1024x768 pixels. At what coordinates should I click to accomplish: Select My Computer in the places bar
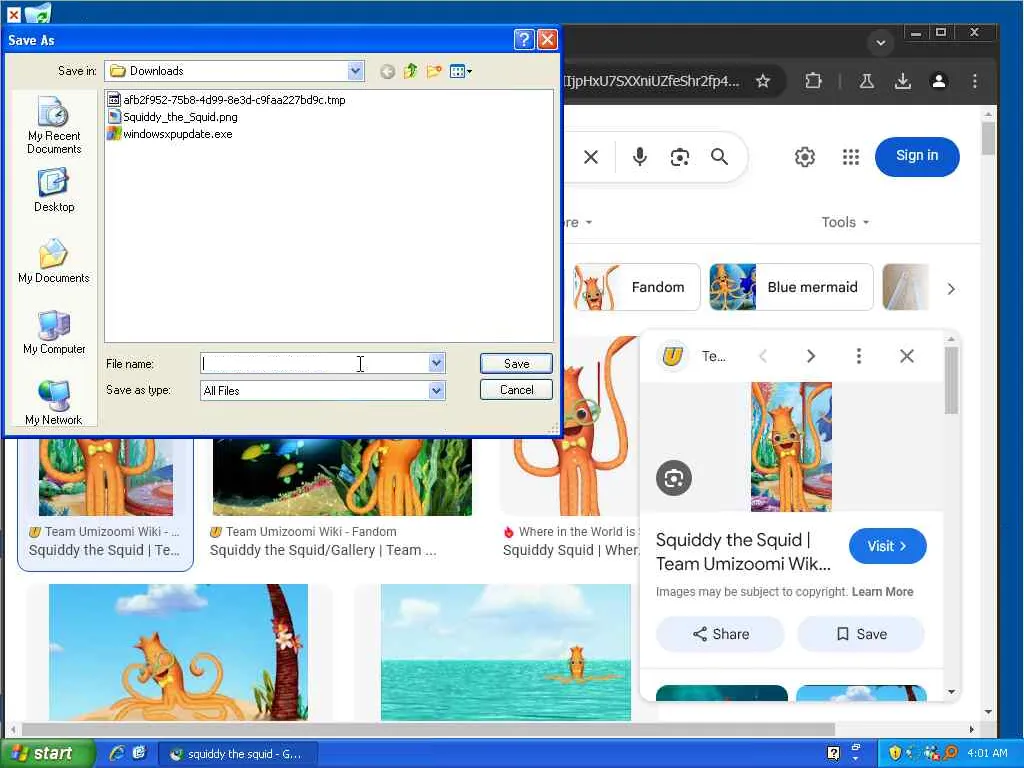click(x=54, y=332)
